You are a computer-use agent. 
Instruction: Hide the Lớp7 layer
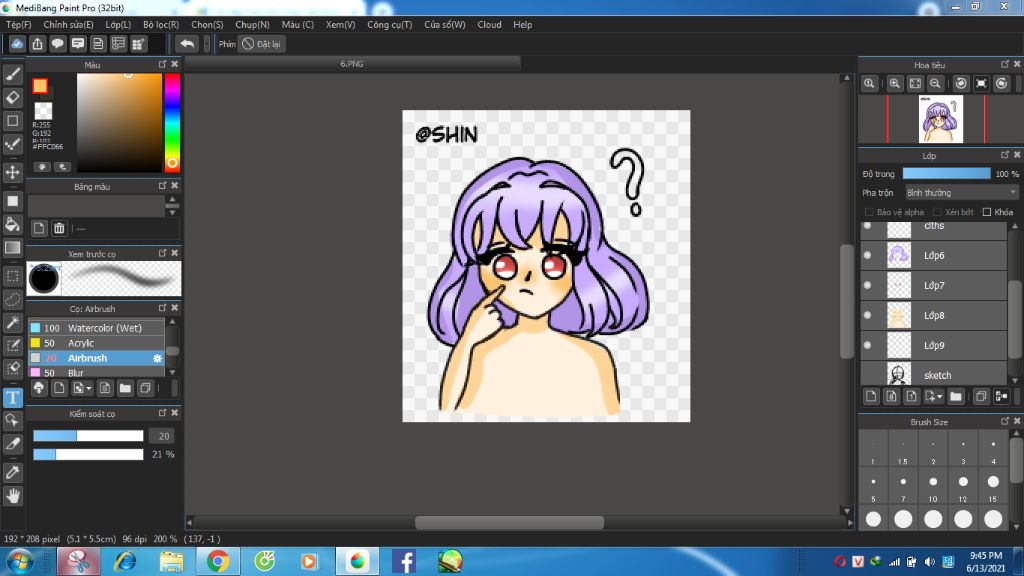coord(867,285)
